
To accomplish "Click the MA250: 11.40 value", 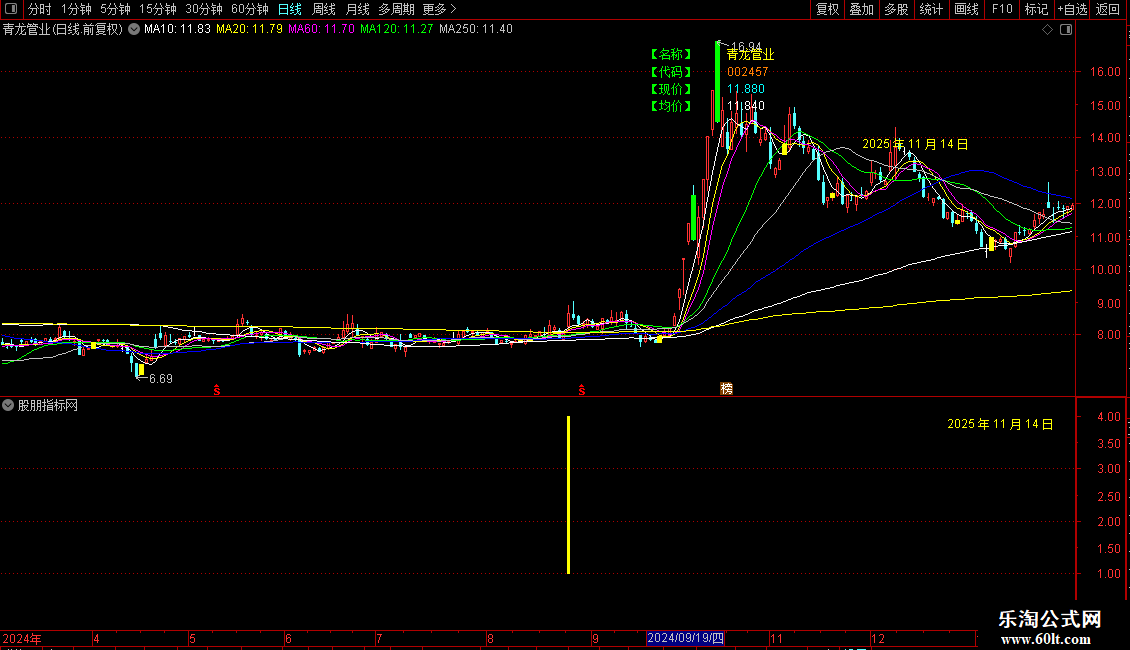I will coord(476,30).
